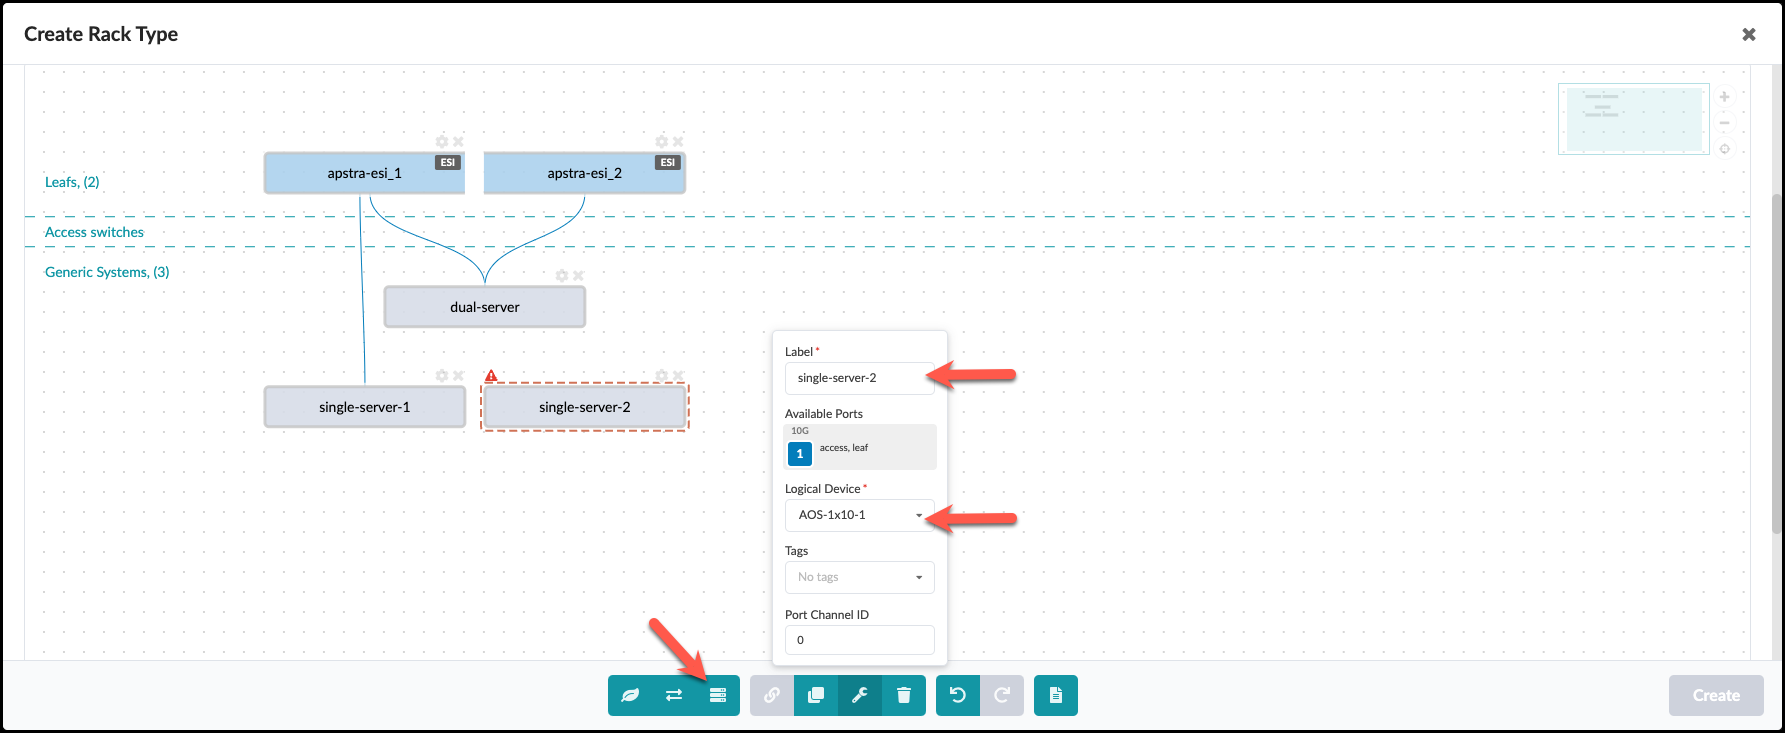Click the canvas minimap thumbnail

[1633, 119]
